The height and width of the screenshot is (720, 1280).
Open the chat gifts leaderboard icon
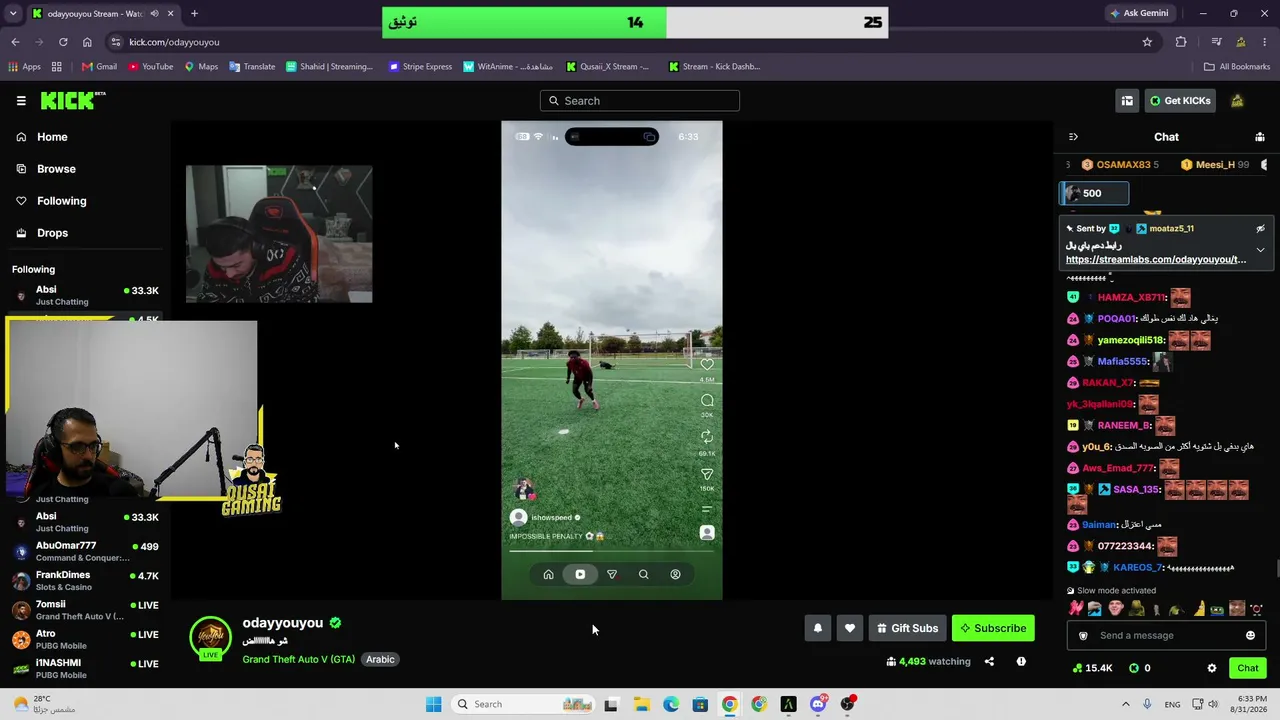(1260, 137)
